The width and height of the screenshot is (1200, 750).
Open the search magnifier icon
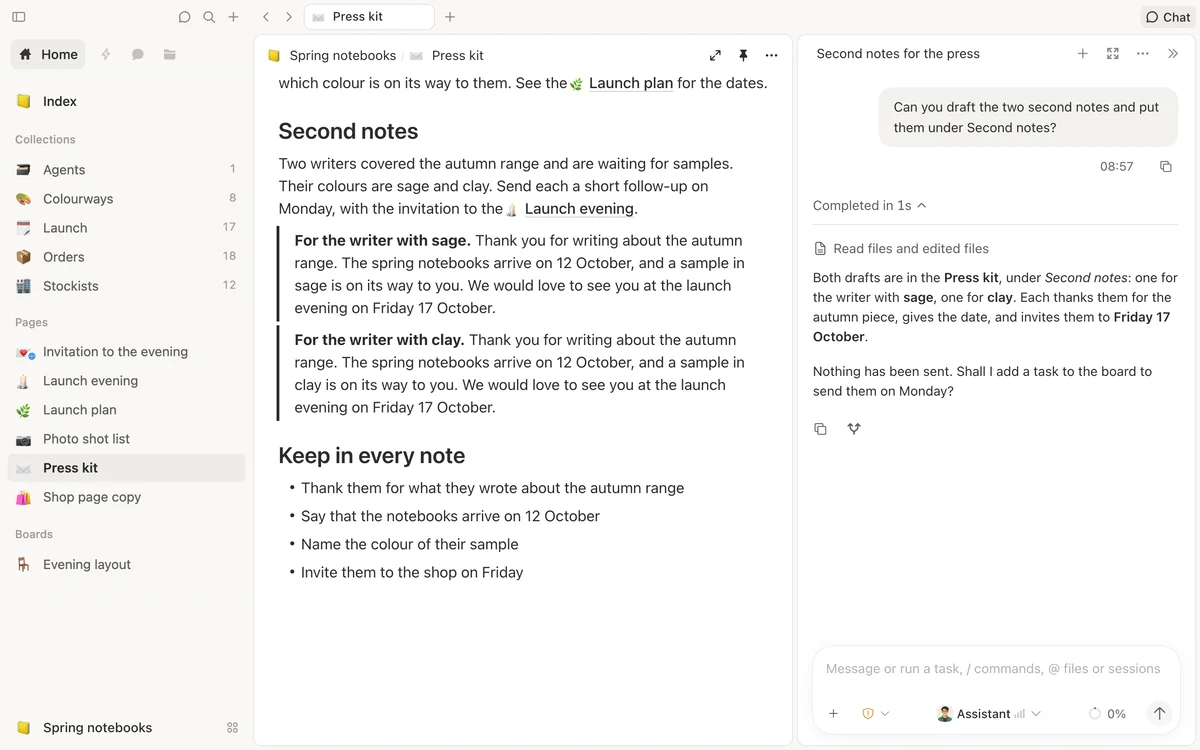(x=209, y=17)
